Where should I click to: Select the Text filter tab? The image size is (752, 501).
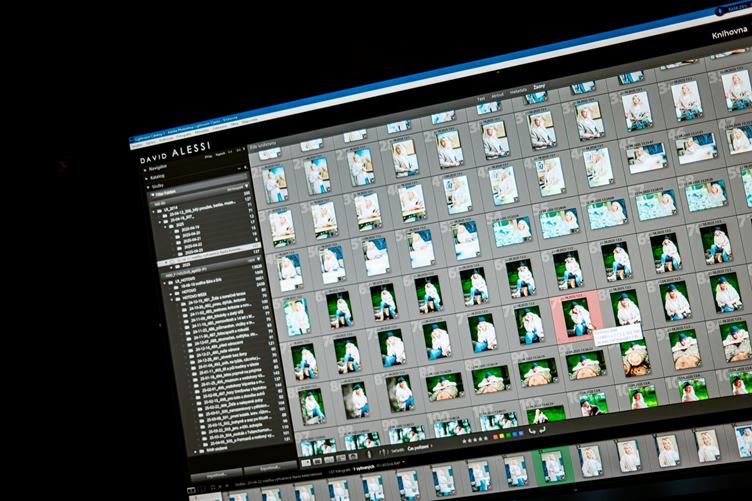[x=481, y=99]
